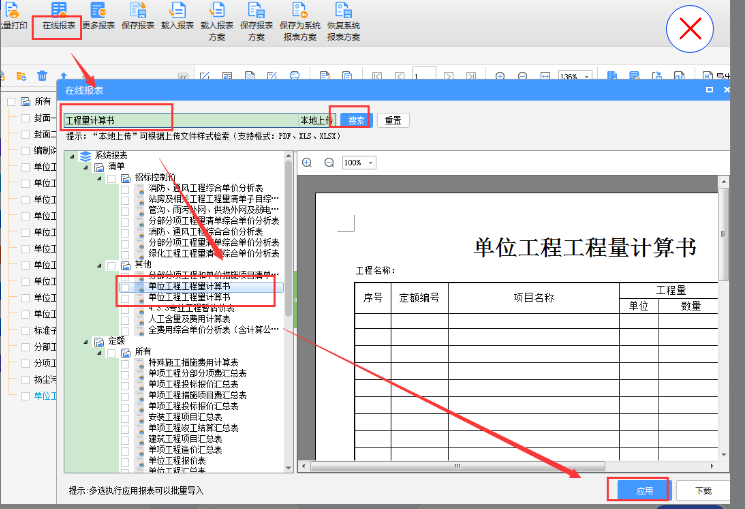Click the page number field in main toolbar
Image resolution: width=745 pixels, height=509 pixels.
click(424, 76)
